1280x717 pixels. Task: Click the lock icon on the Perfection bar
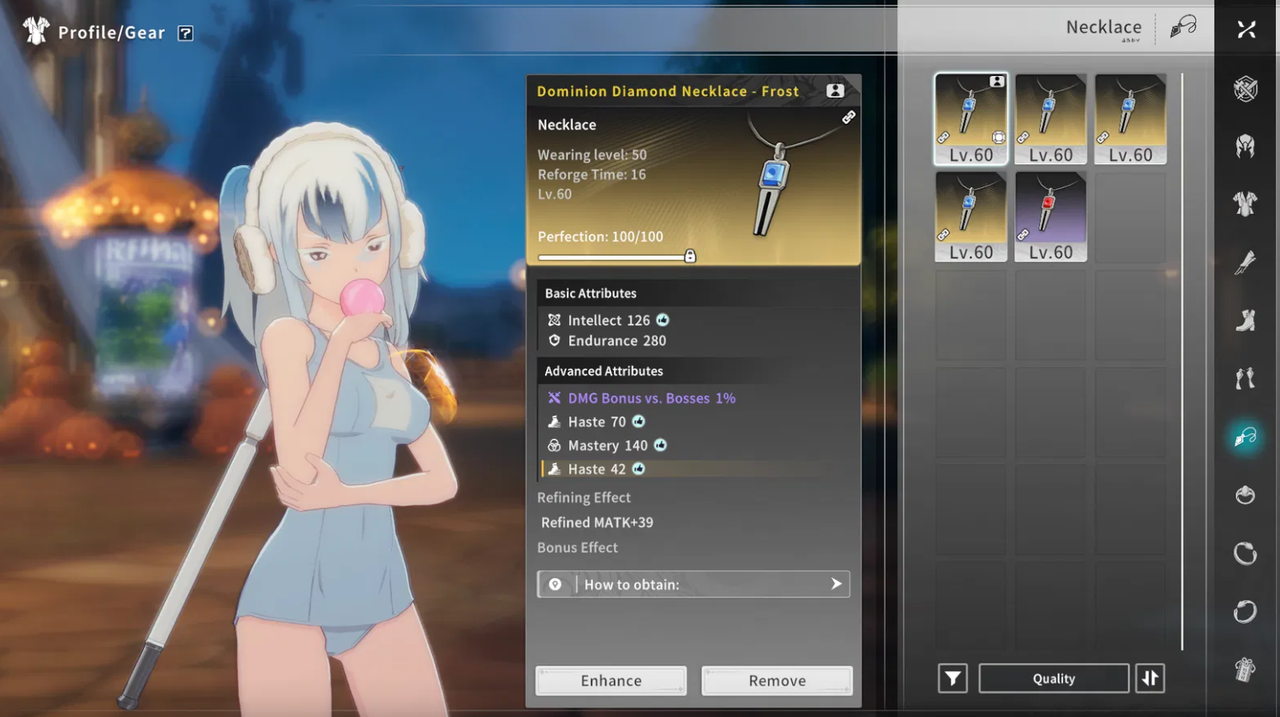pyautogui.click(x=690, y=256)
